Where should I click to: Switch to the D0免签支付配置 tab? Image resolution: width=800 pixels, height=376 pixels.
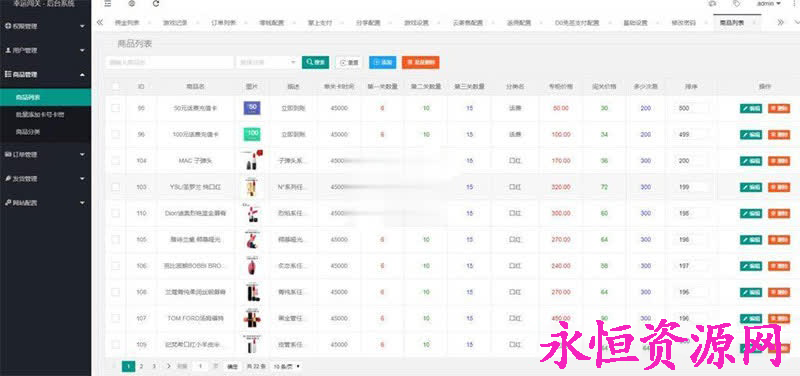(577, 23)
